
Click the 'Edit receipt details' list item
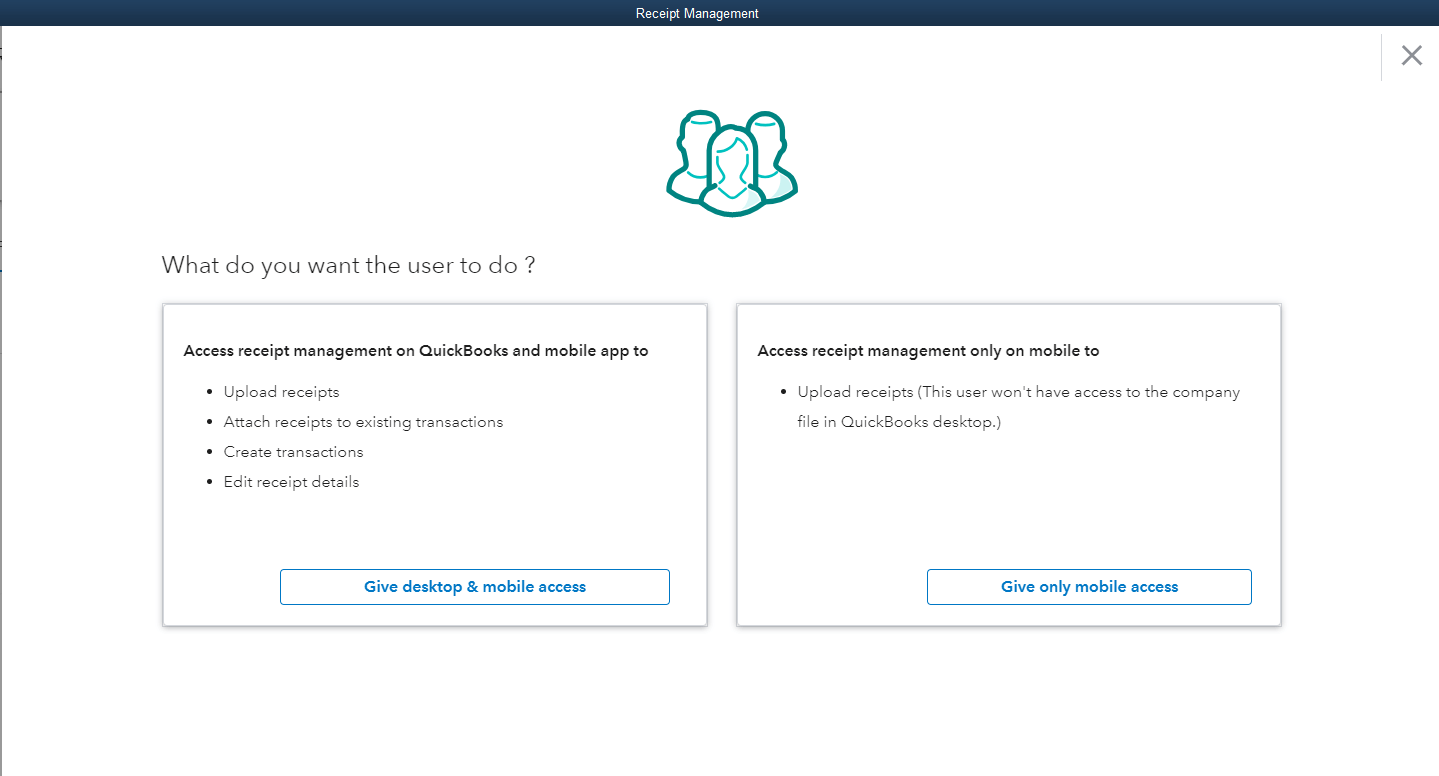click(291, 482)
